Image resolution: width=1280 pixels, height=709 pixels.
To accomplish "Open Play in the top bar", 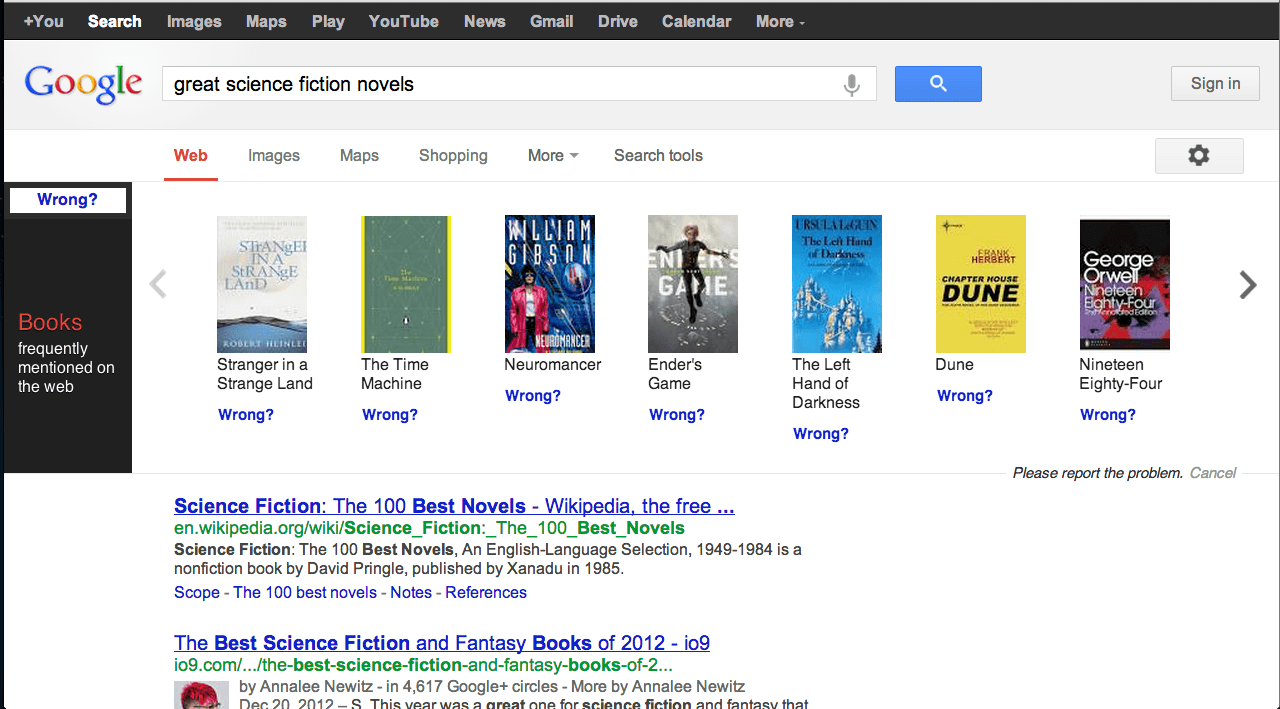I will pyautogui.click(x=328, y=21).
